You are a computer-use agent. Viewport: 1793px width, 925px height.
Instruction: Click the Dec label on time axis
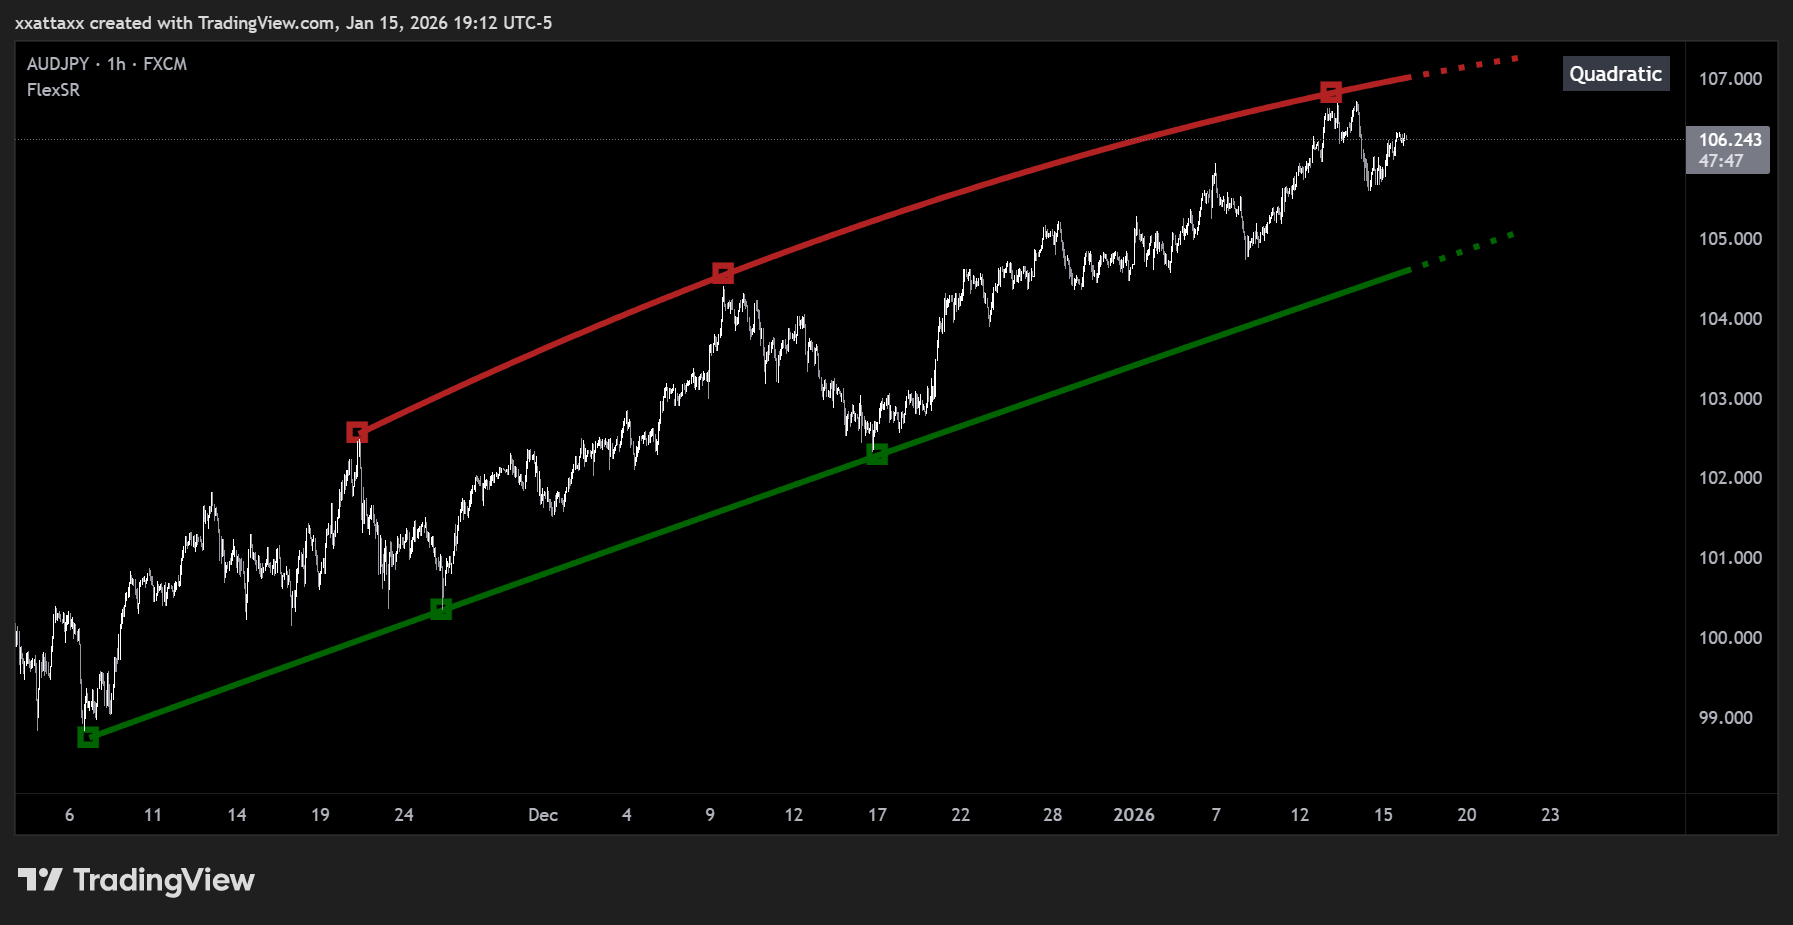point(543,815)
